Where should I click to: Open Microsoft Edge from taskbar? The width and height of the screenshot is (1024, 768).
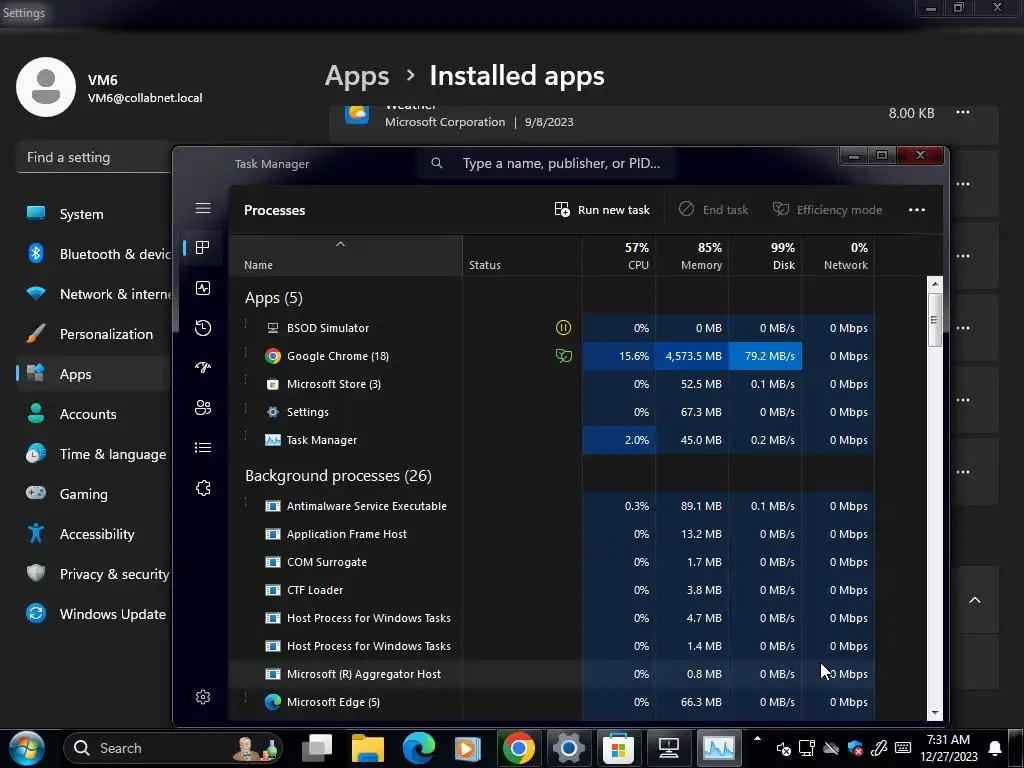(418, 748)
